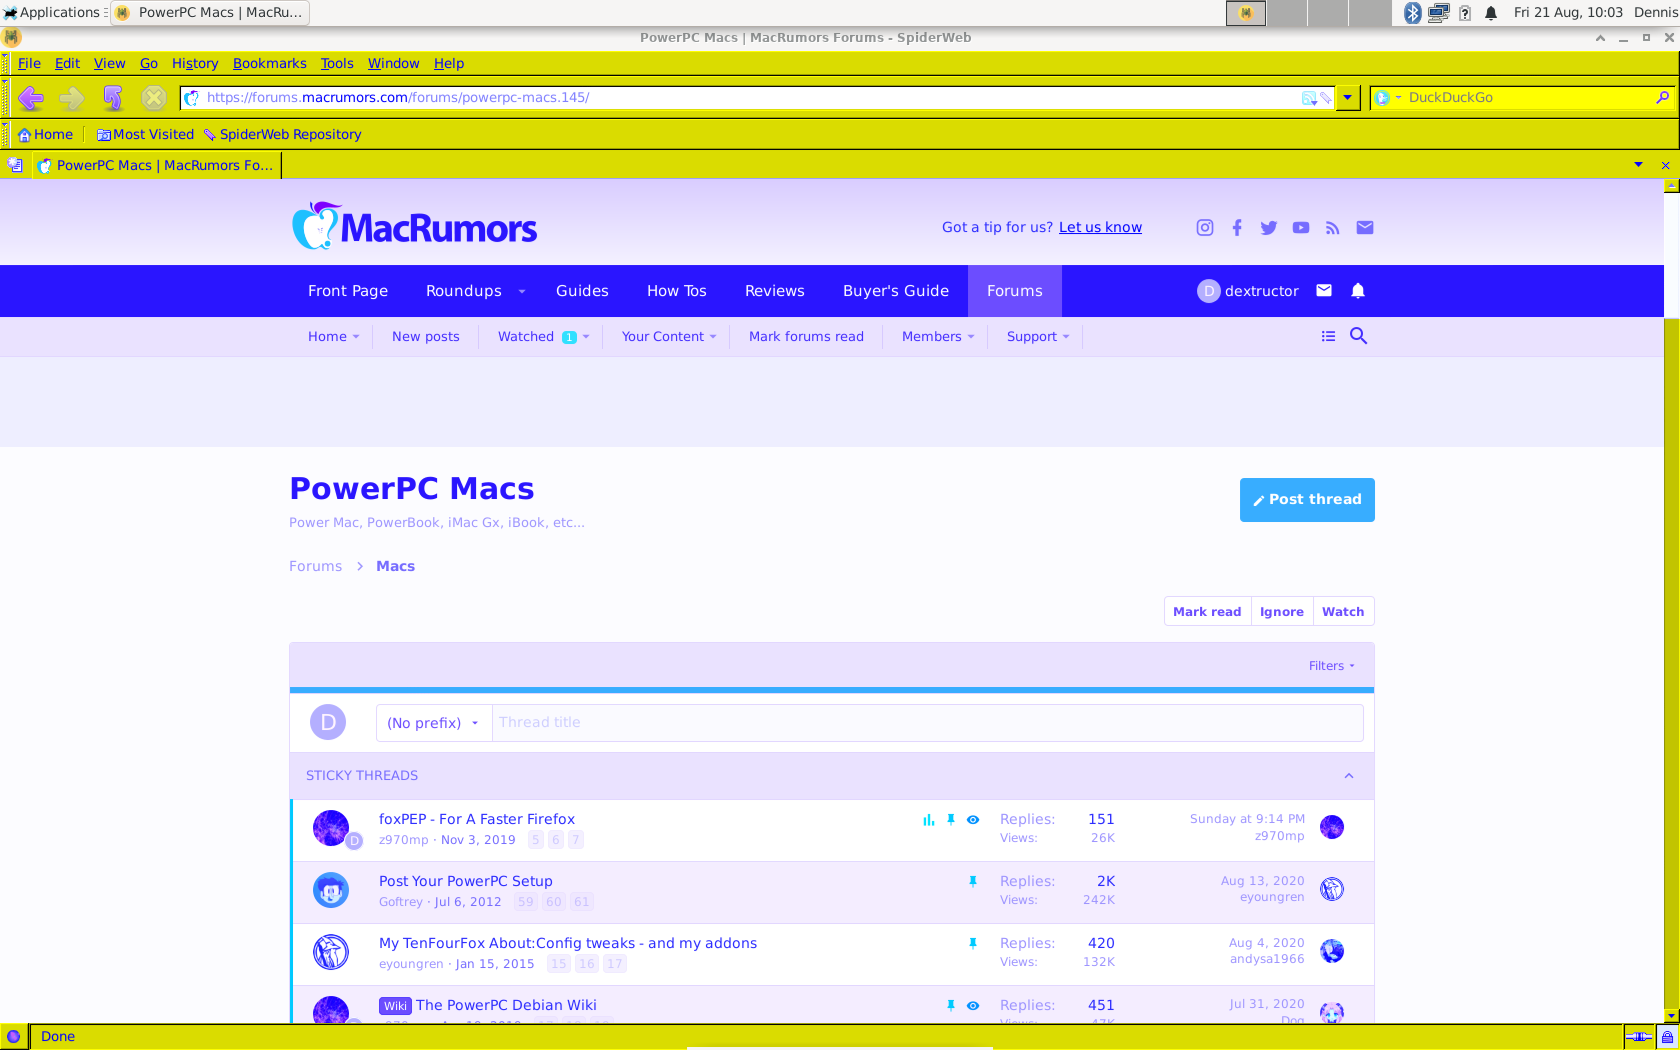The width and height of the screenshot is (1680, 1050).
Task: Click the network icon in the system tray
Action: (x=1438, y=13)
